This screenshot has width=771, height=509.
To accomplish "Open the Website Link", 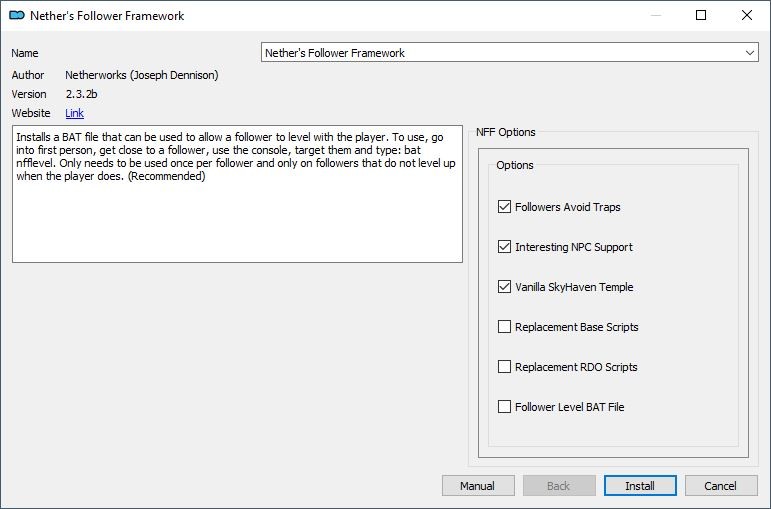I will click(x=74, y=113).
